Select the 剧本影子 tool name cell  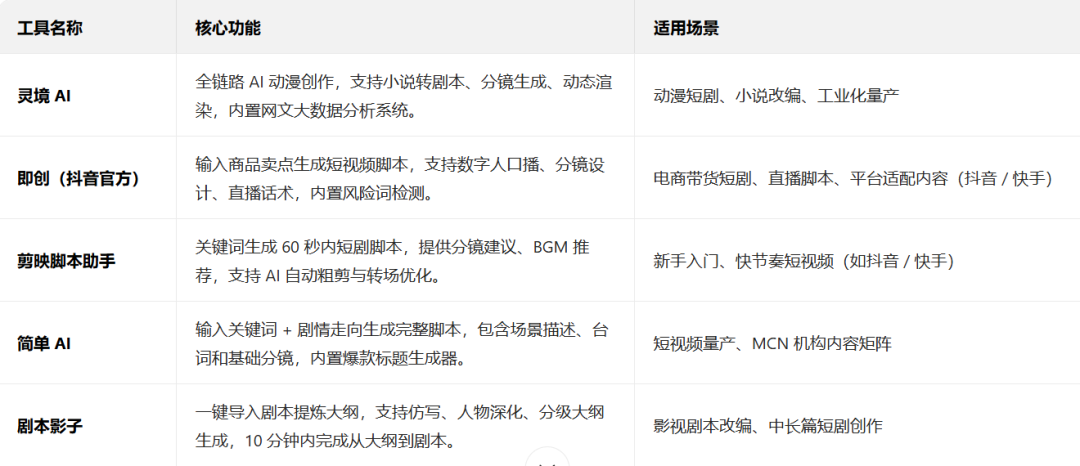pos(87,425)
